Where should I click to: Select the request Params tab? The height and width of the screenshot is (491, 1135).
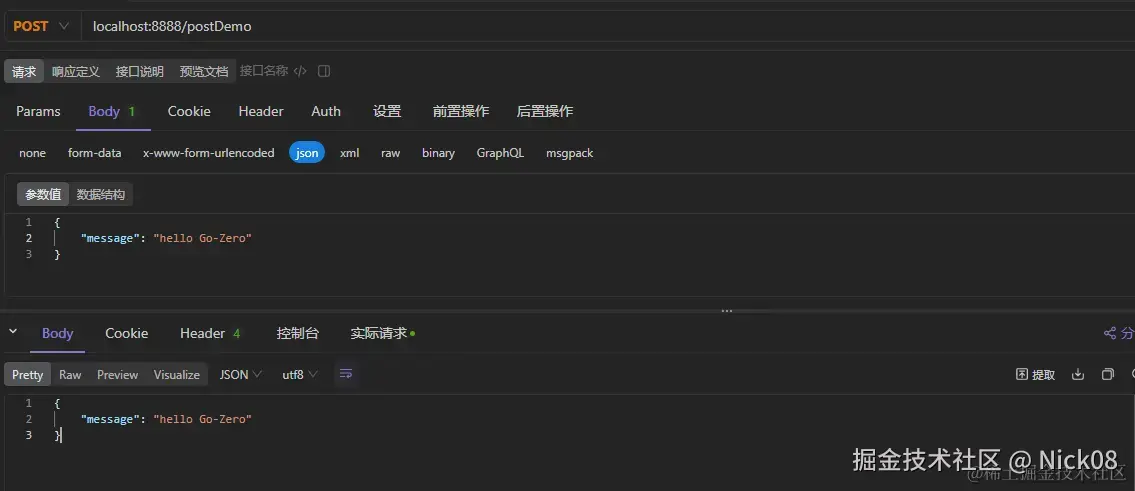click(x=38, y=112)
